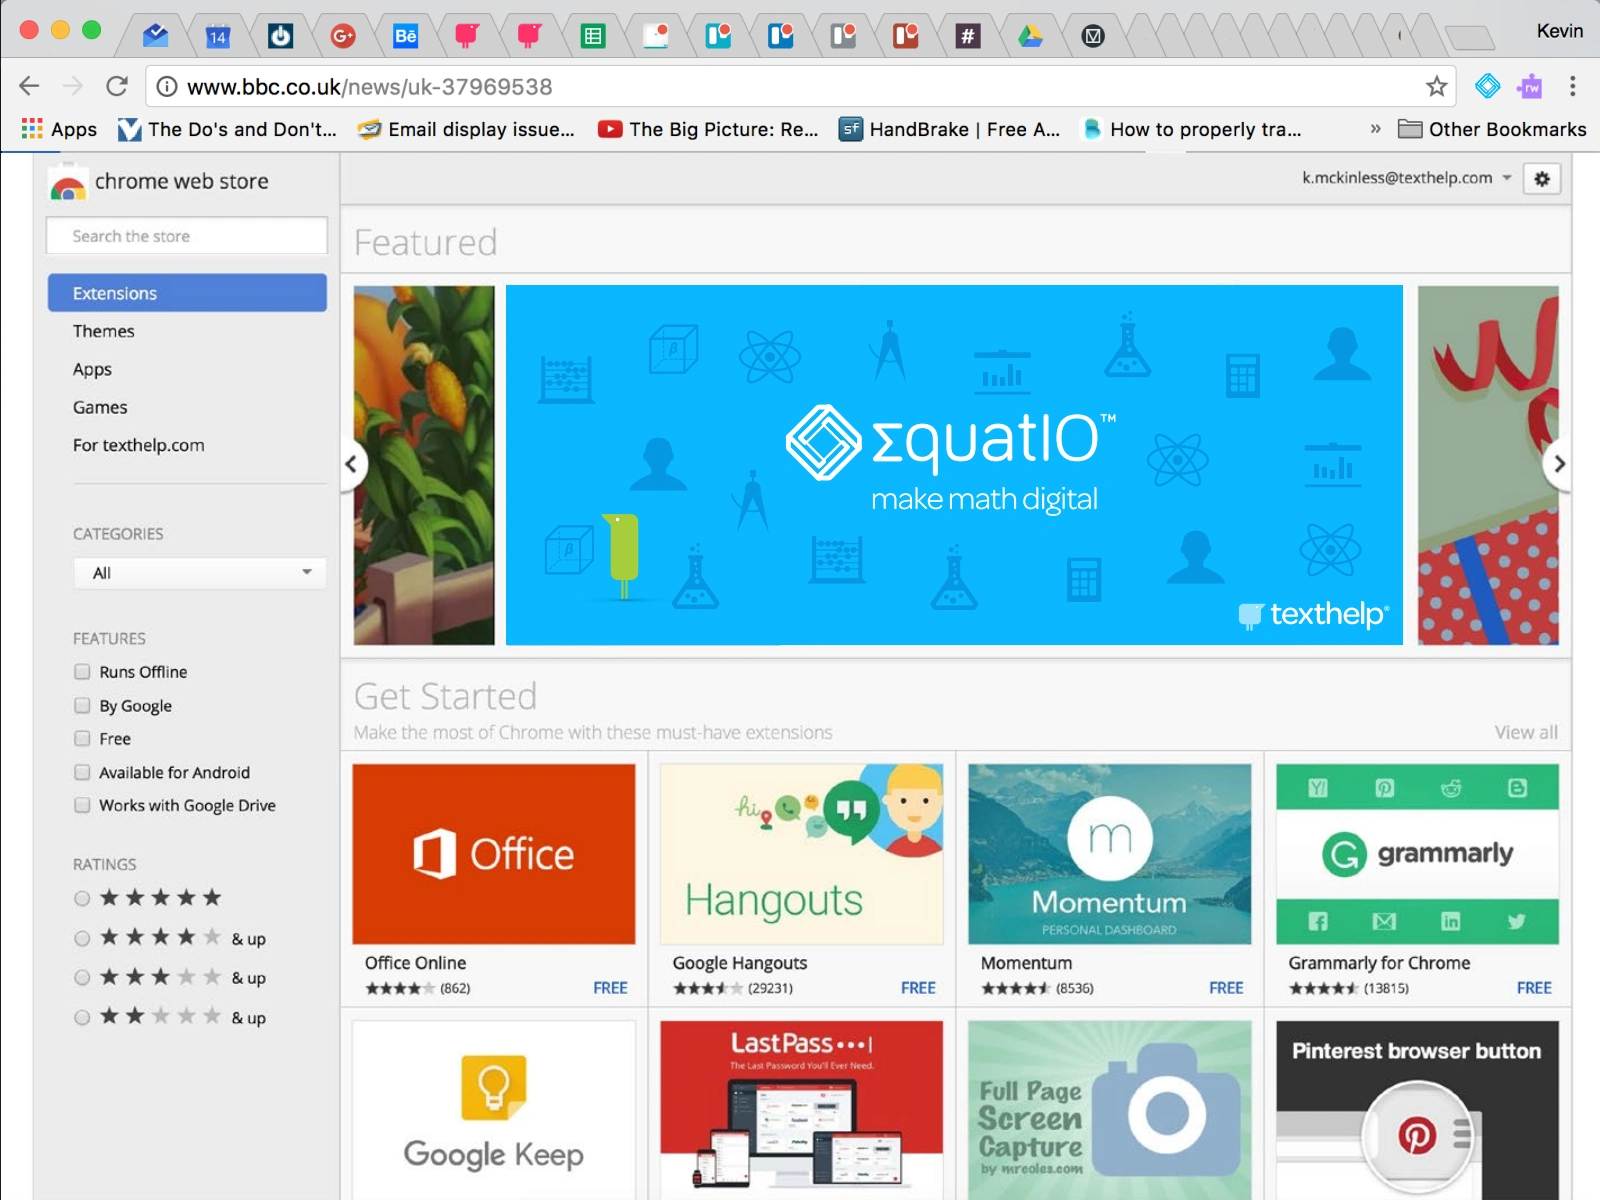Screen dimensions: 1600x1200
Task: Open the Behance tab
Action: point(405,37)
